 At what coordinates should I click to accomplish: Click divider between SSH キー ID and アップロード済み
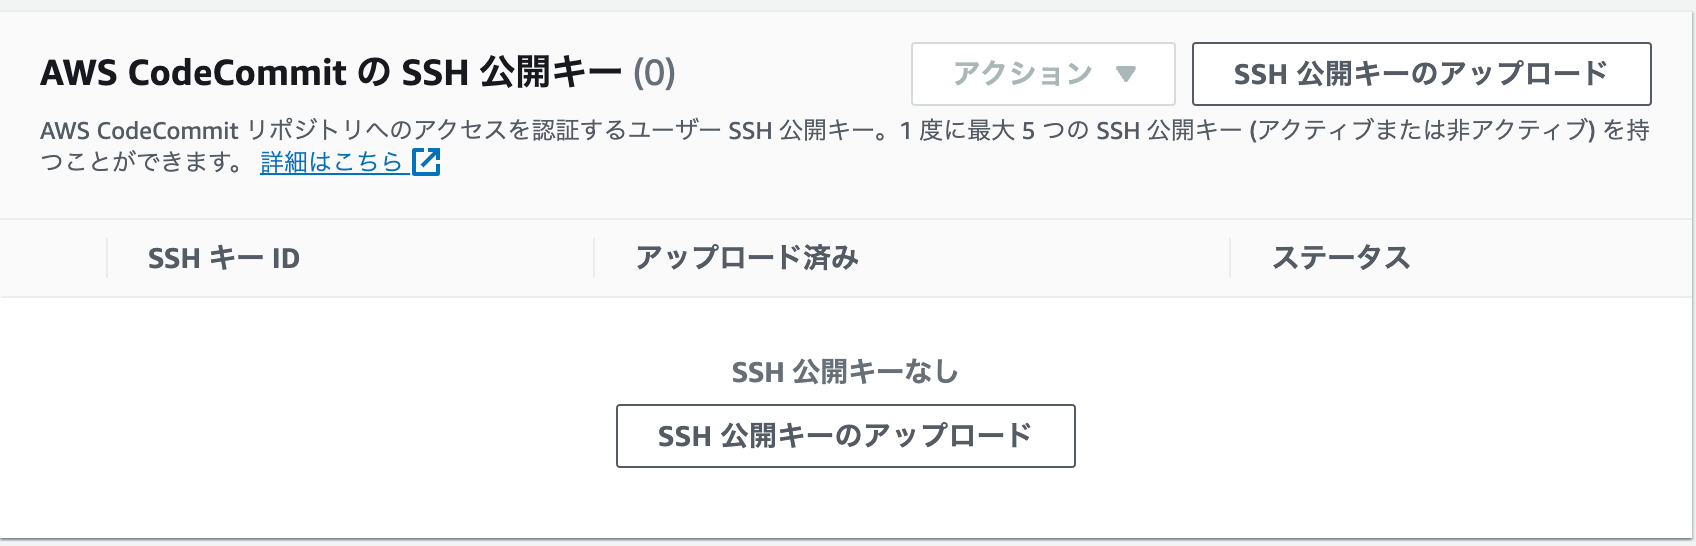pyautogui.click(x=594, y=258)
